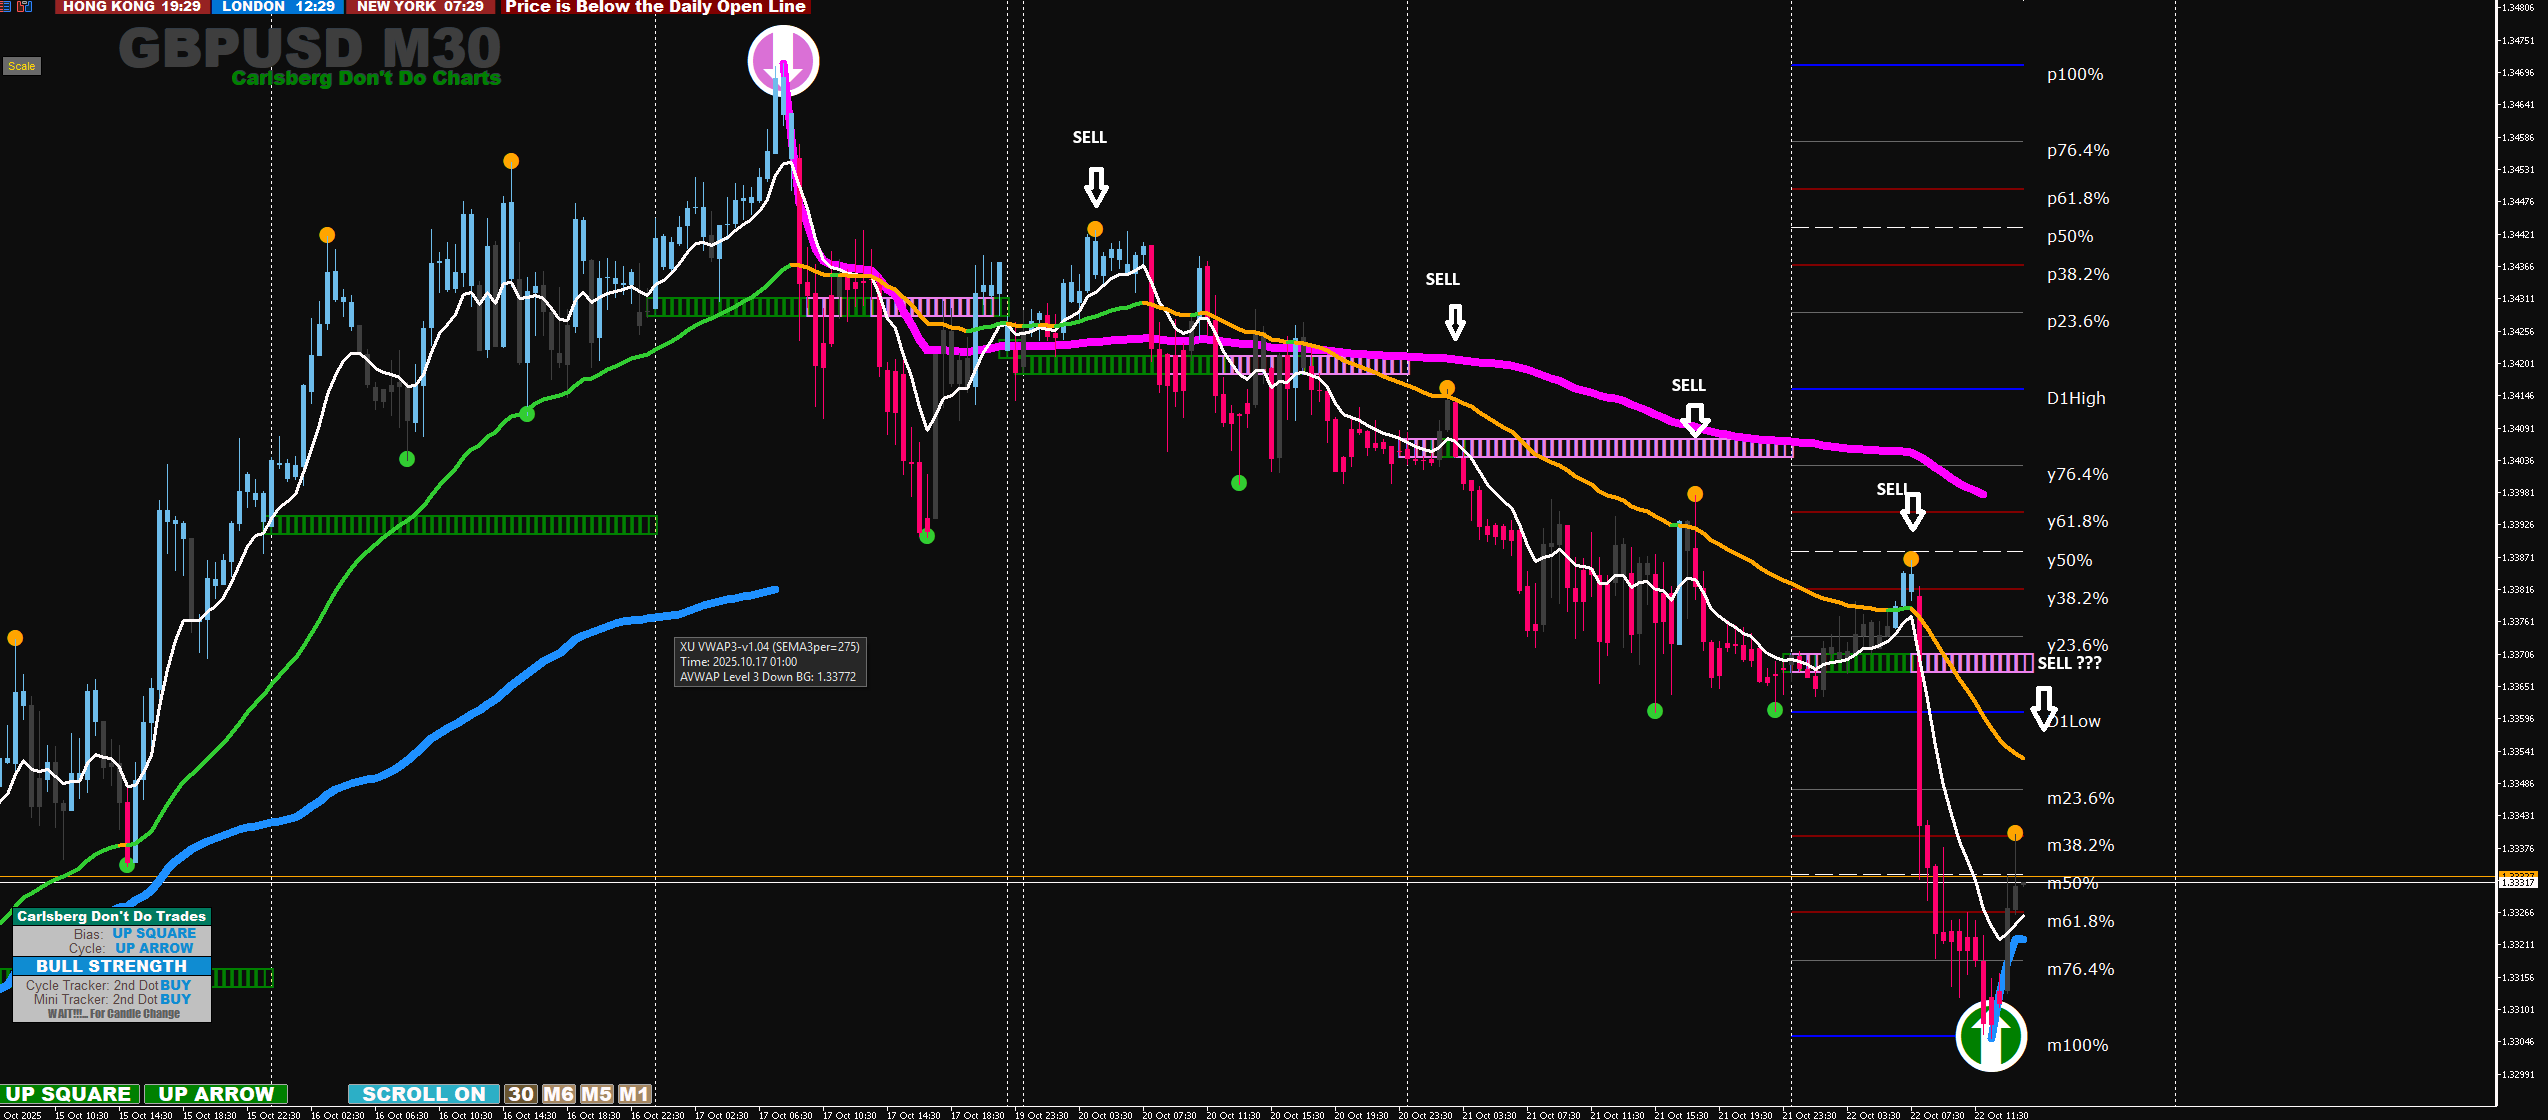2548x1120 pixels.
Task: Click the first SELL down arrow
Action: (1096, 186)
